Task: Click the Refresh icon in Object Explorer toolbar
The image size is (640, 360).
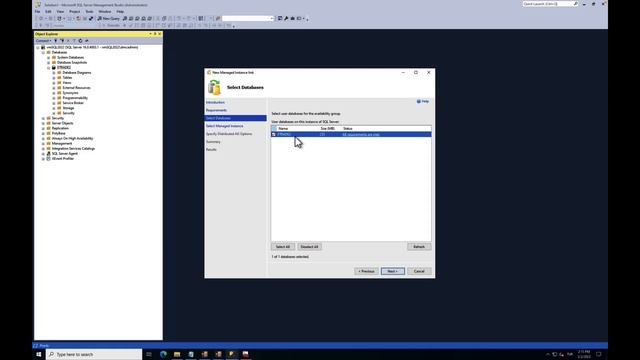Action: click(80, 41)
